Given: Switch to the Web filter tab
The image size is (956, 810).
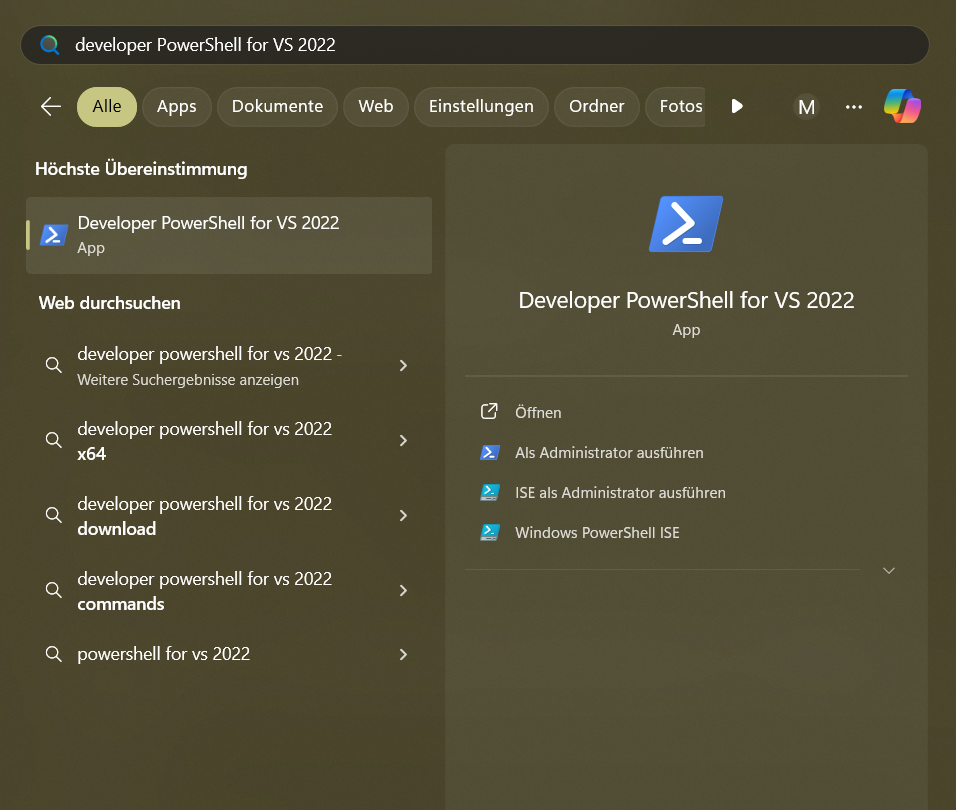Looking at the screenshot, I should tap(376, 107).
